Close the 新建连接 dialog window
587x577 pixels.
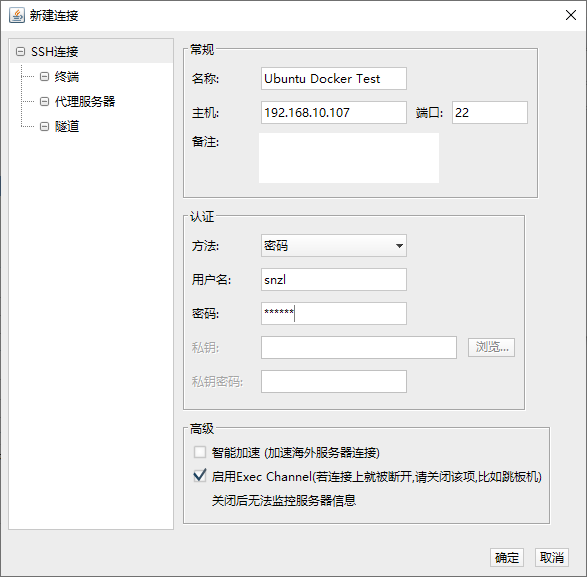coord(571,15)
